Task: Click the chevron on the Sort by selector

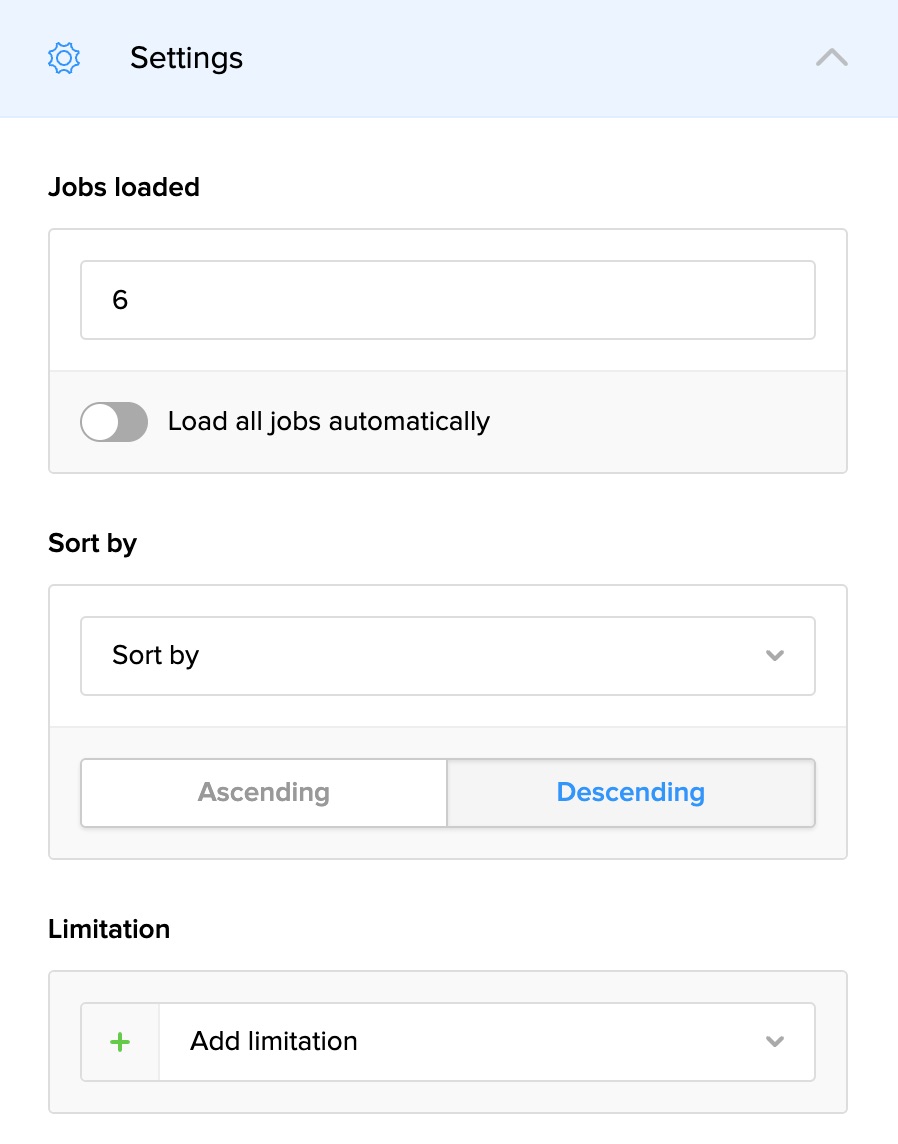Action: (x=774, y=656)
